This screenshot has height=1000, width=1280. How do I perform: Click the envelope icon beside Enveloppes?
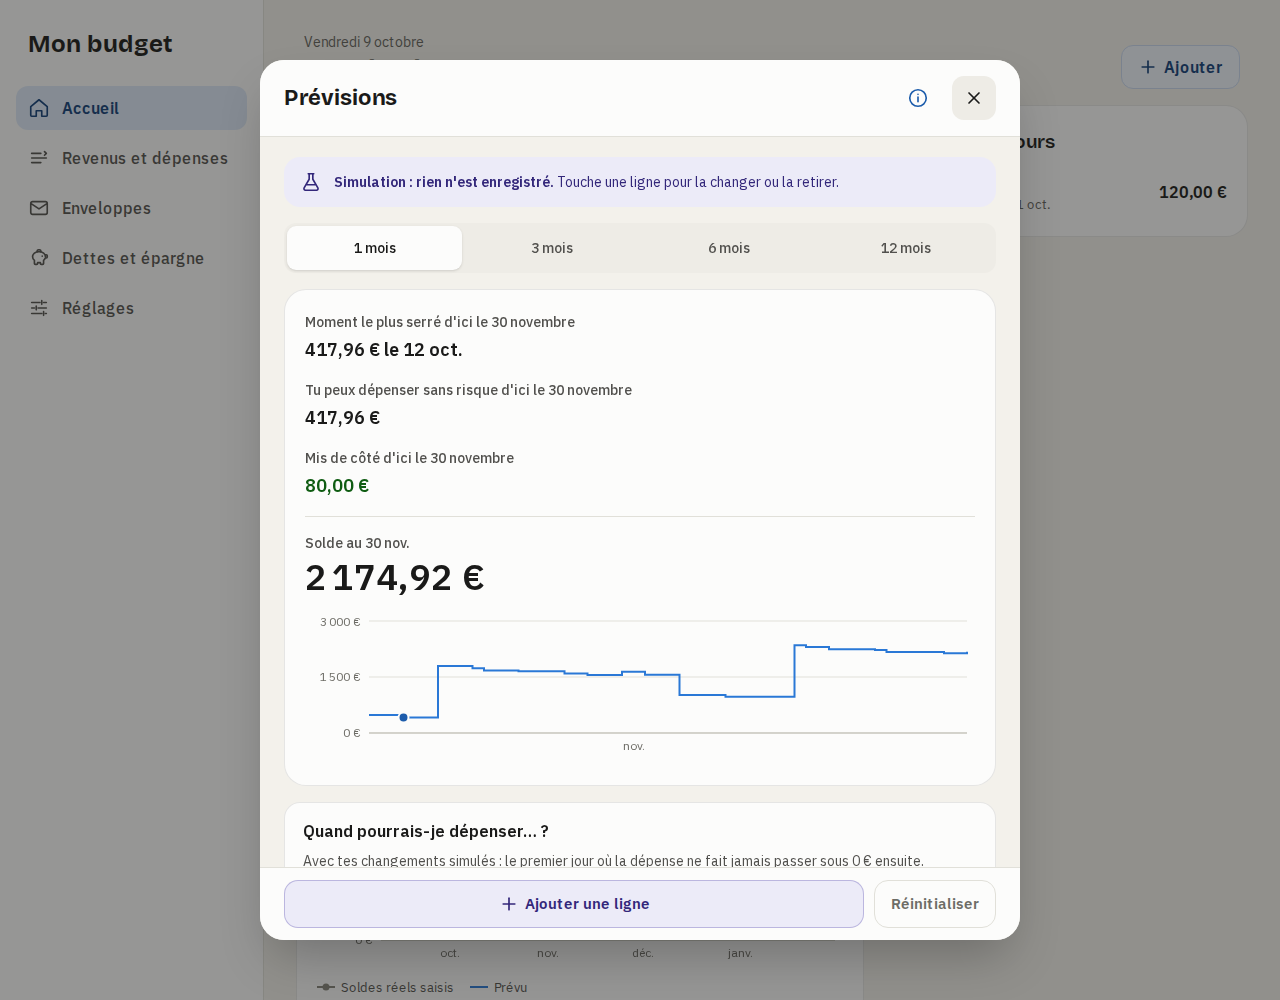39,208
